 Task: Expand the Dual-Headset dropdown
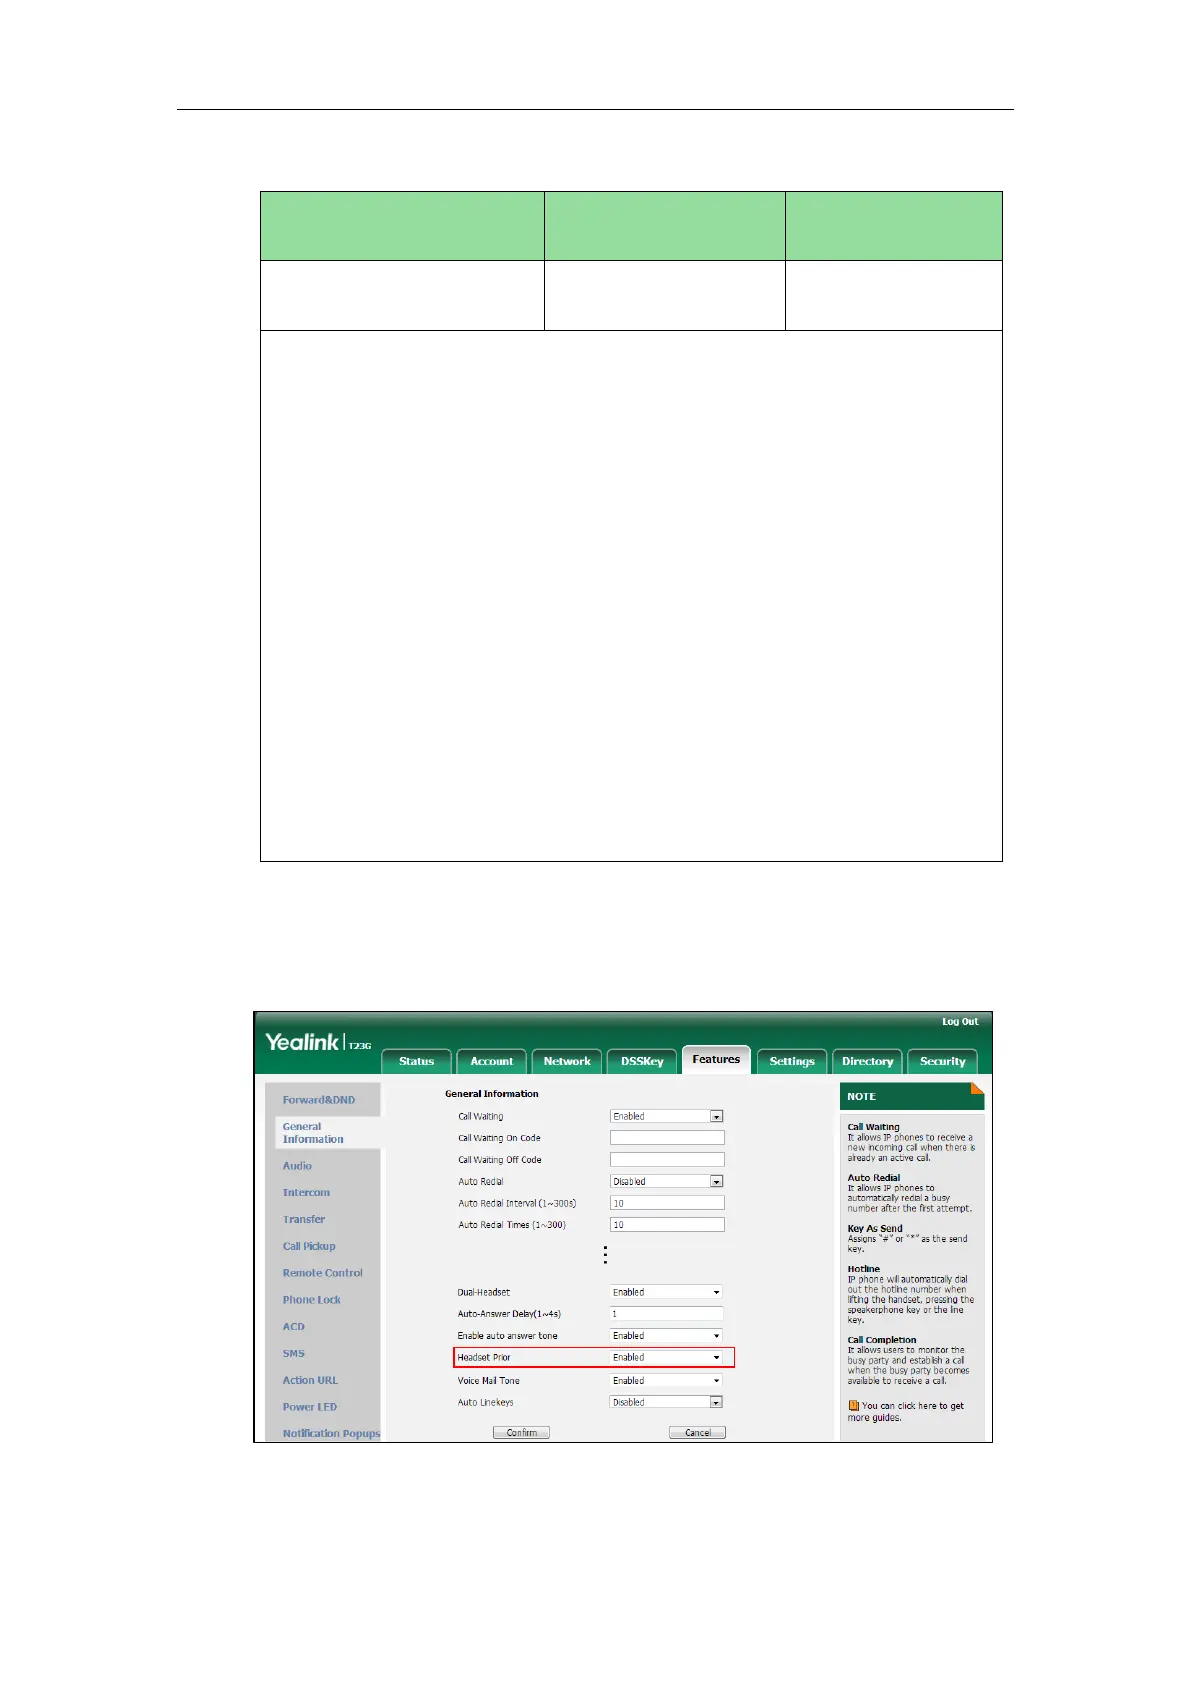point(667,1292)
